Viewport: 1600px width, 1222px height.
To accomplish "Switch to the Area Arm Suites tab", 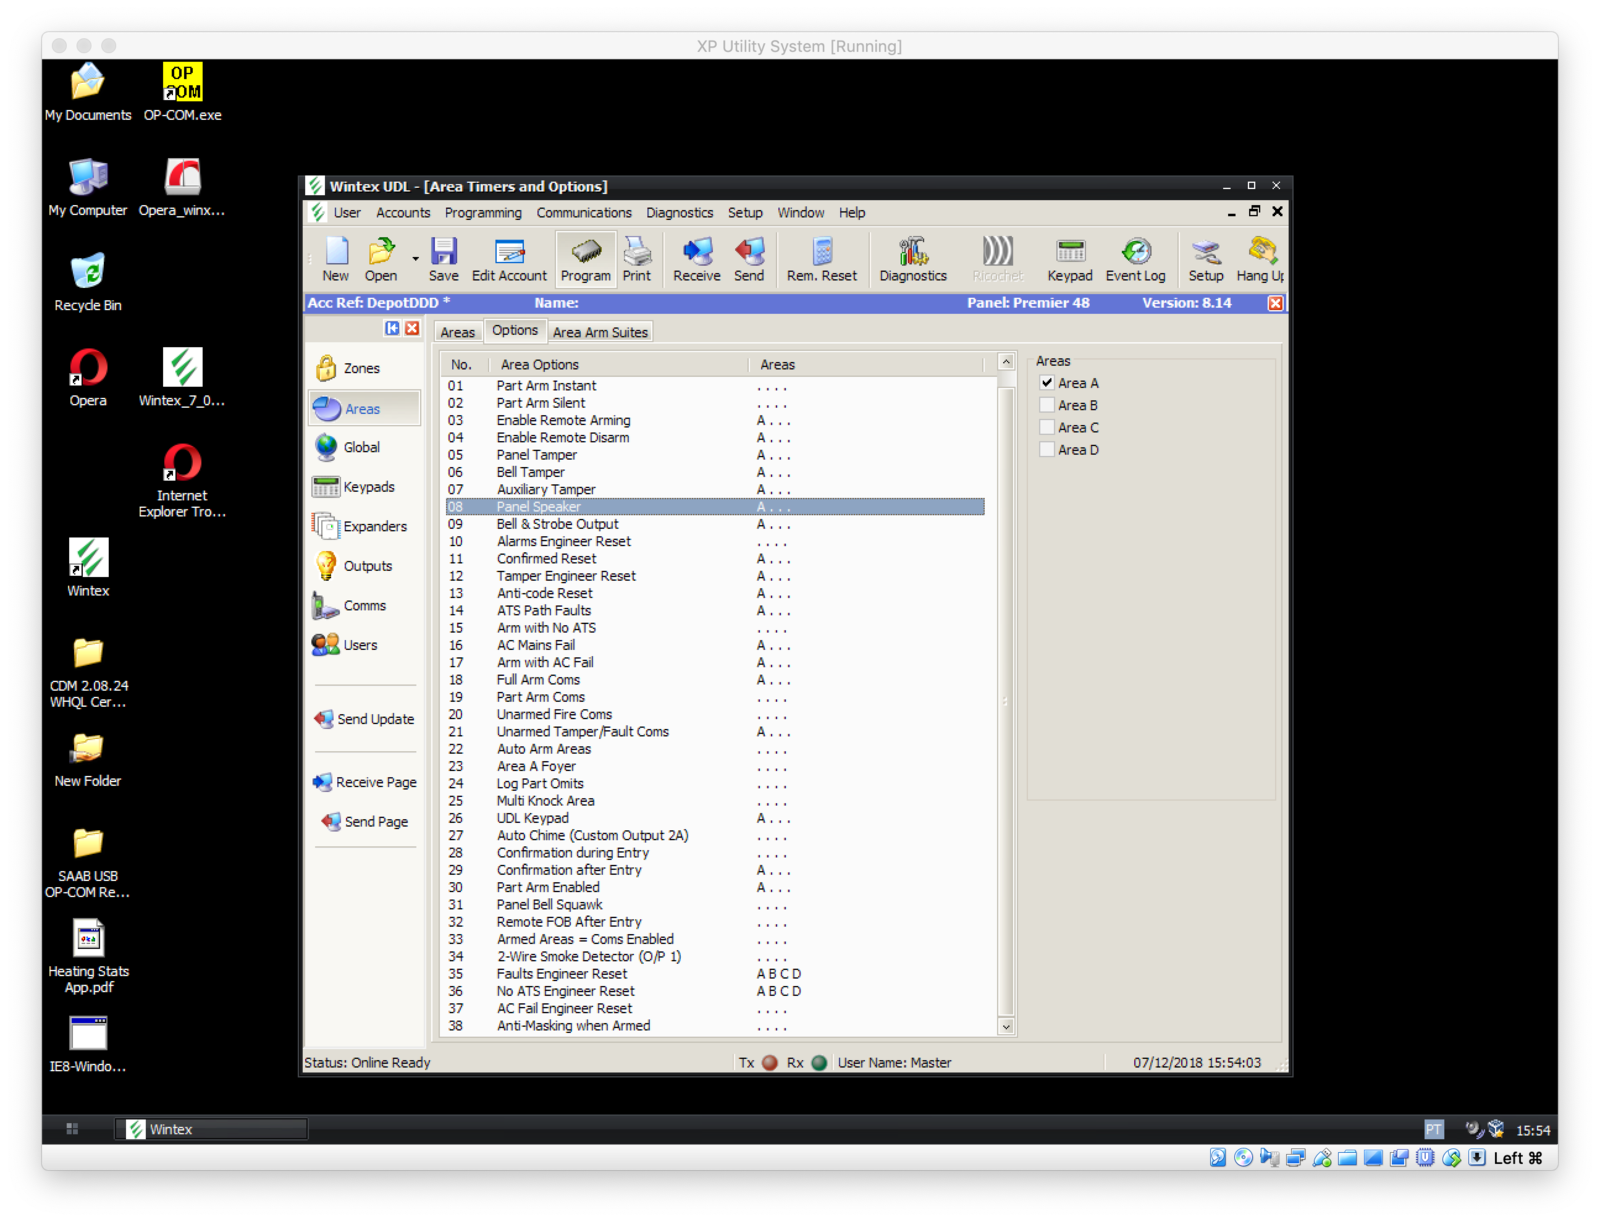I will pyautogui.click(x=600, y=332).
